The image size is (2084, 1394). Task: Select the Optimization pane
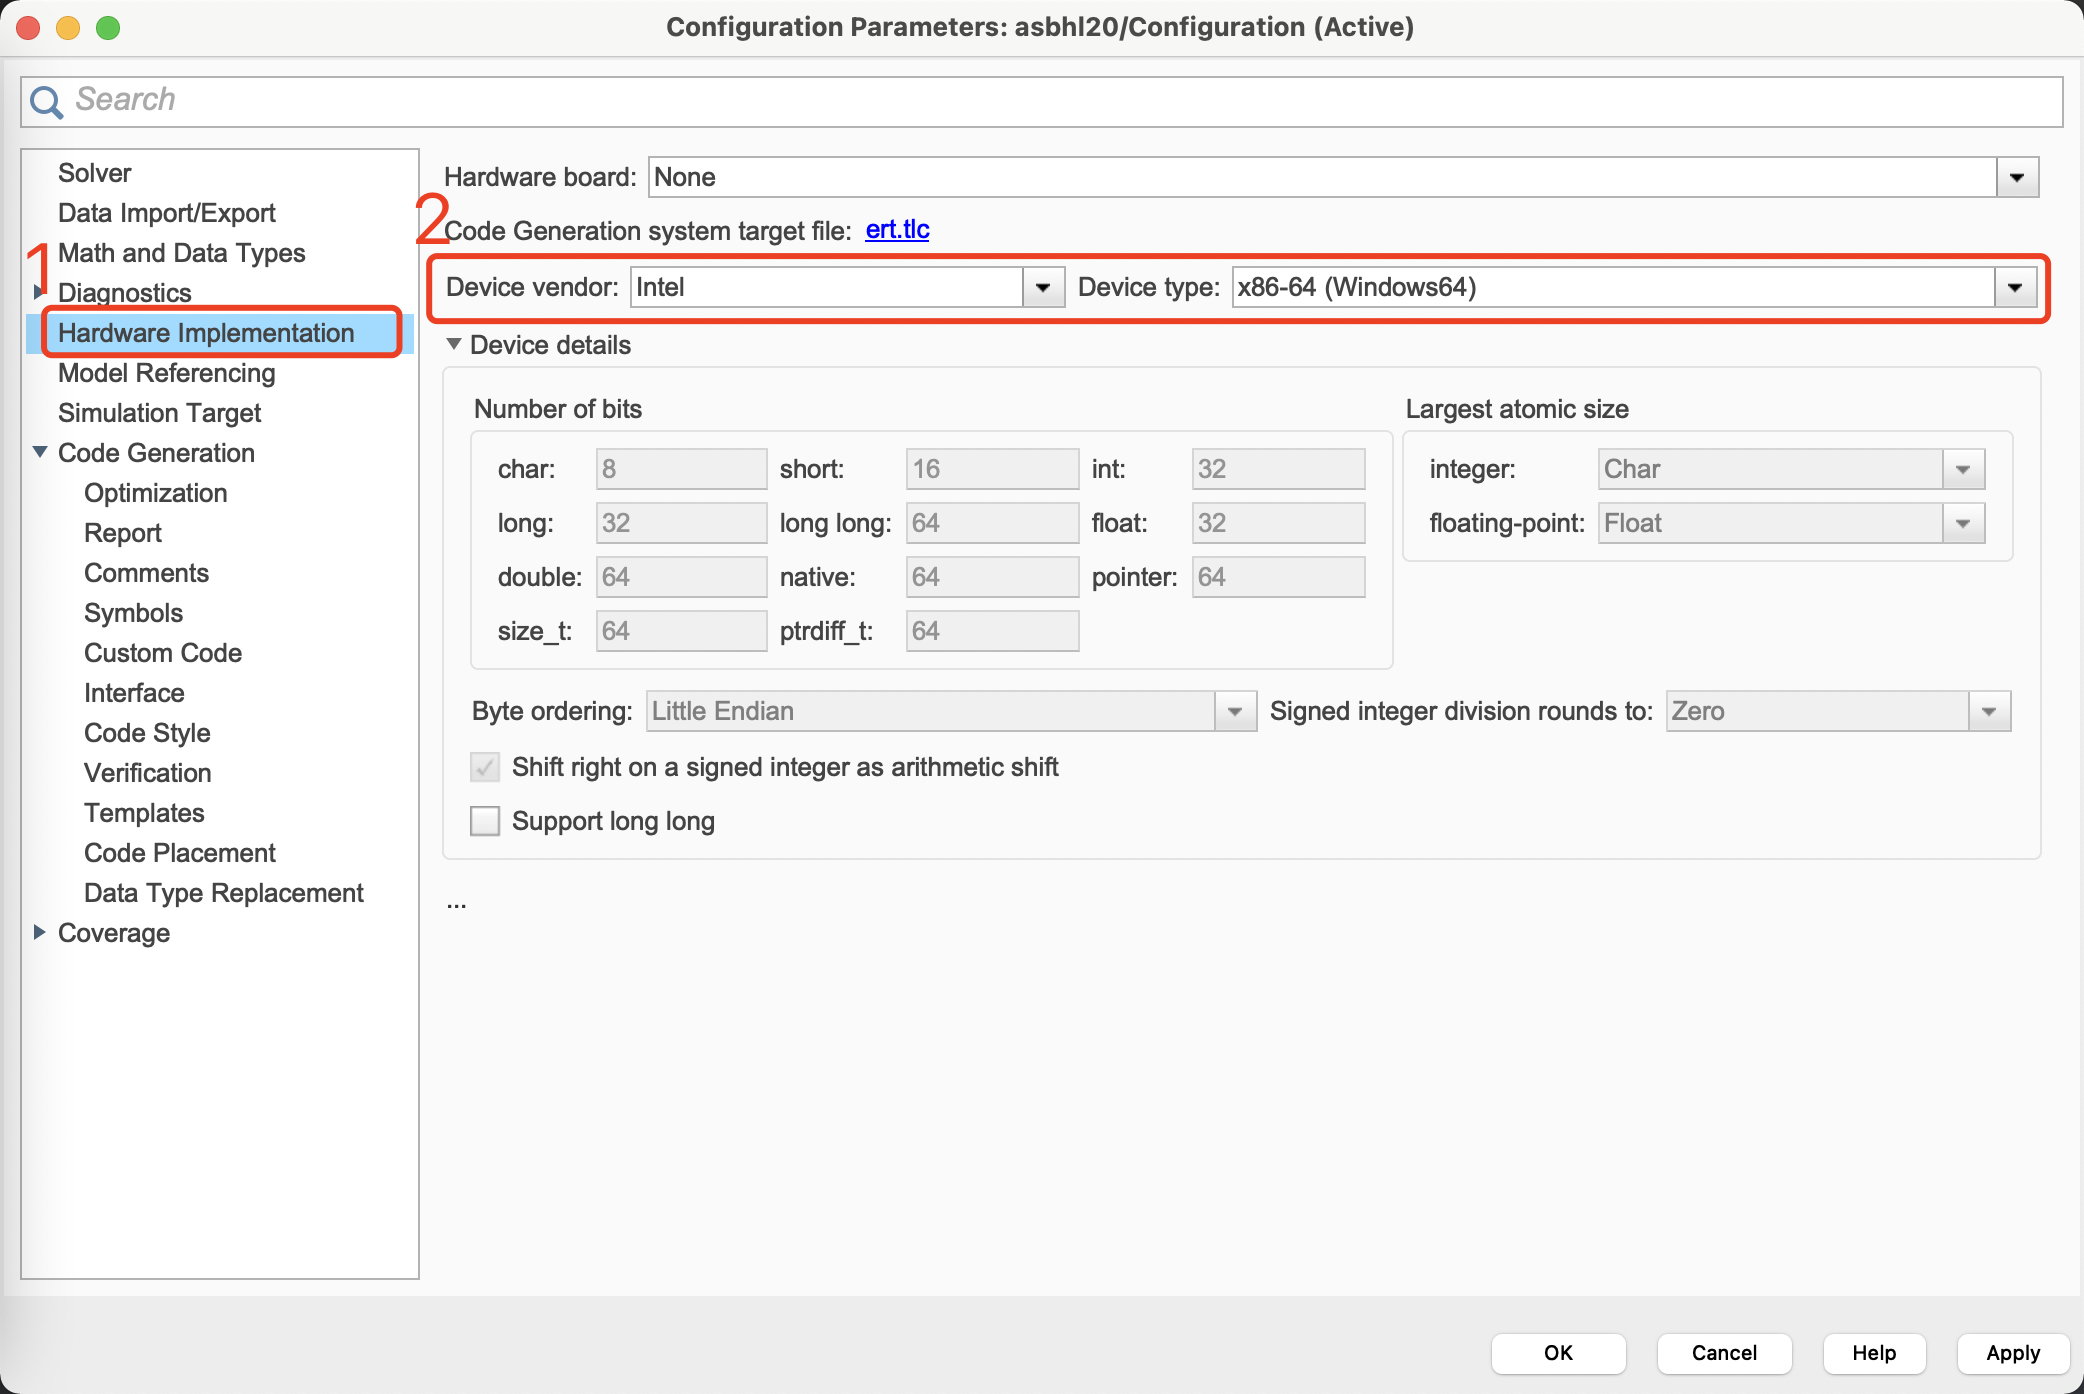tap(155, 493)
